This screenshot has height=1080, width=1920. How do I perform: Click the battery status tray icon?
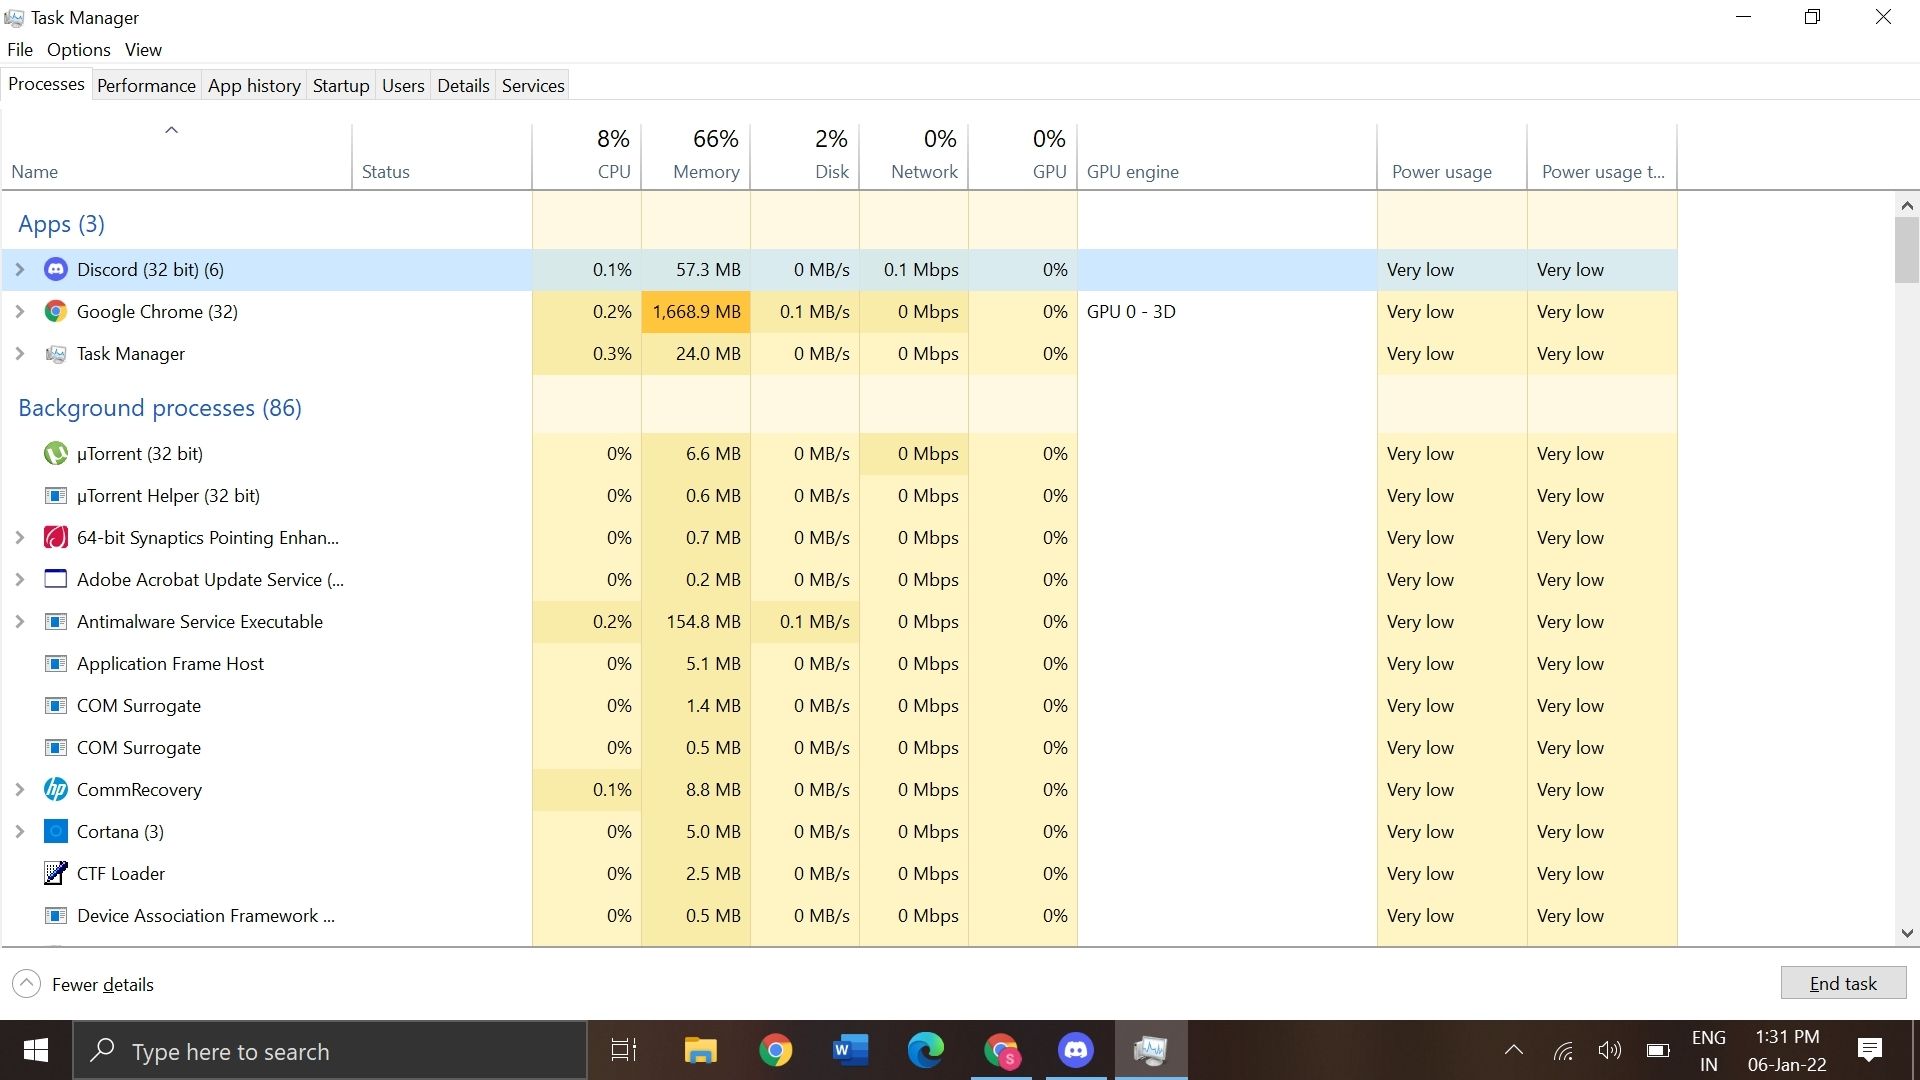[x=1658, y=1050]
